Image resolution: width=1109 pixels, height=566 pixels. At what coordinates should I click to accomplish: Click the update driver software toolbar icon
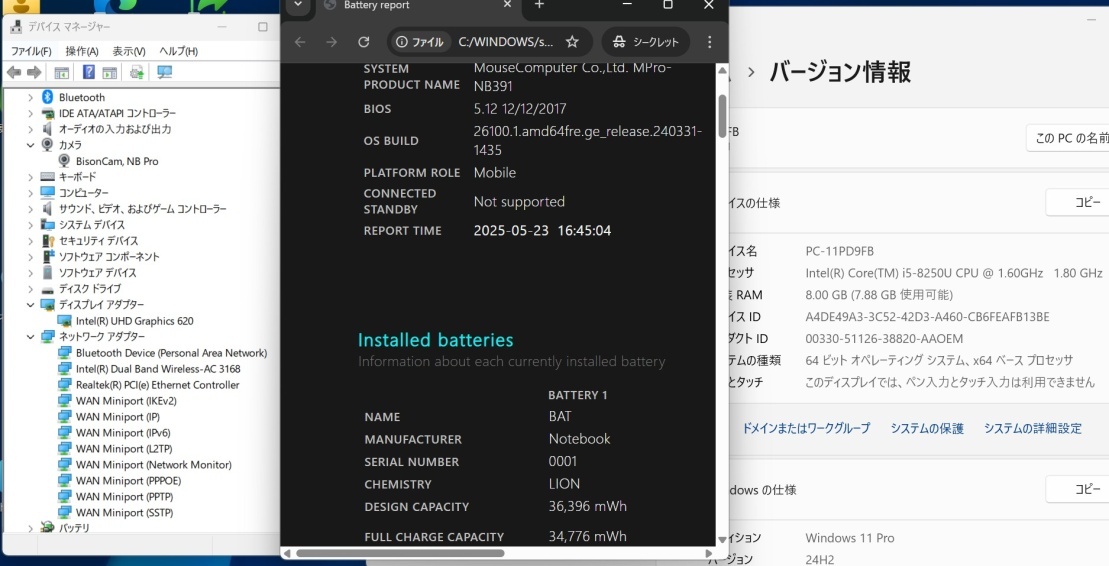137,72
